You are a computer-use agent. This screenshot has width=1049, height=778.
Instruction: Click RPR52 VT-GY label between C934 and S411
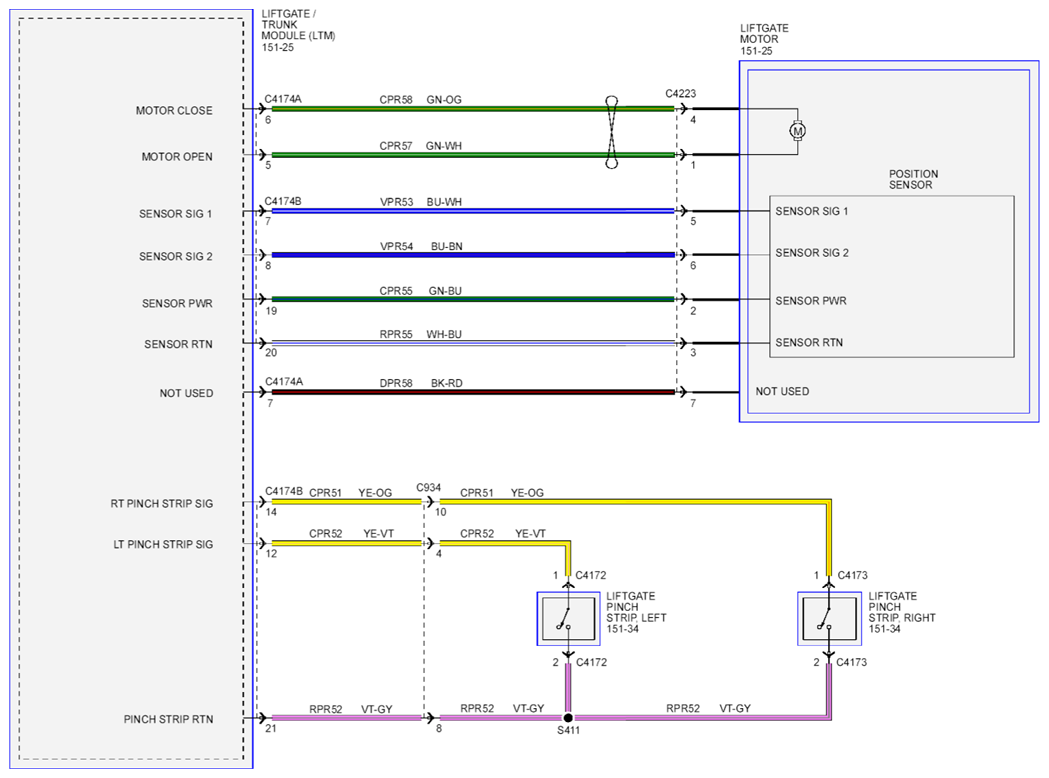tap(502, 708)
